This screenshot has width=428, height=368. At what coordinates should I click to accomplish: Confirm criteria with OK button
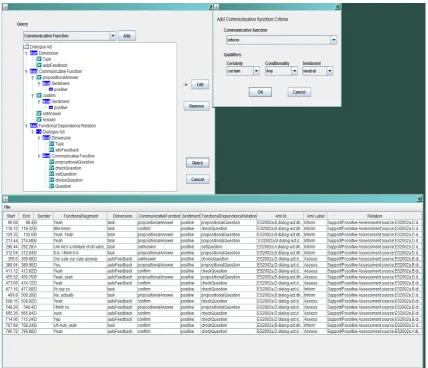click(260, 92)
